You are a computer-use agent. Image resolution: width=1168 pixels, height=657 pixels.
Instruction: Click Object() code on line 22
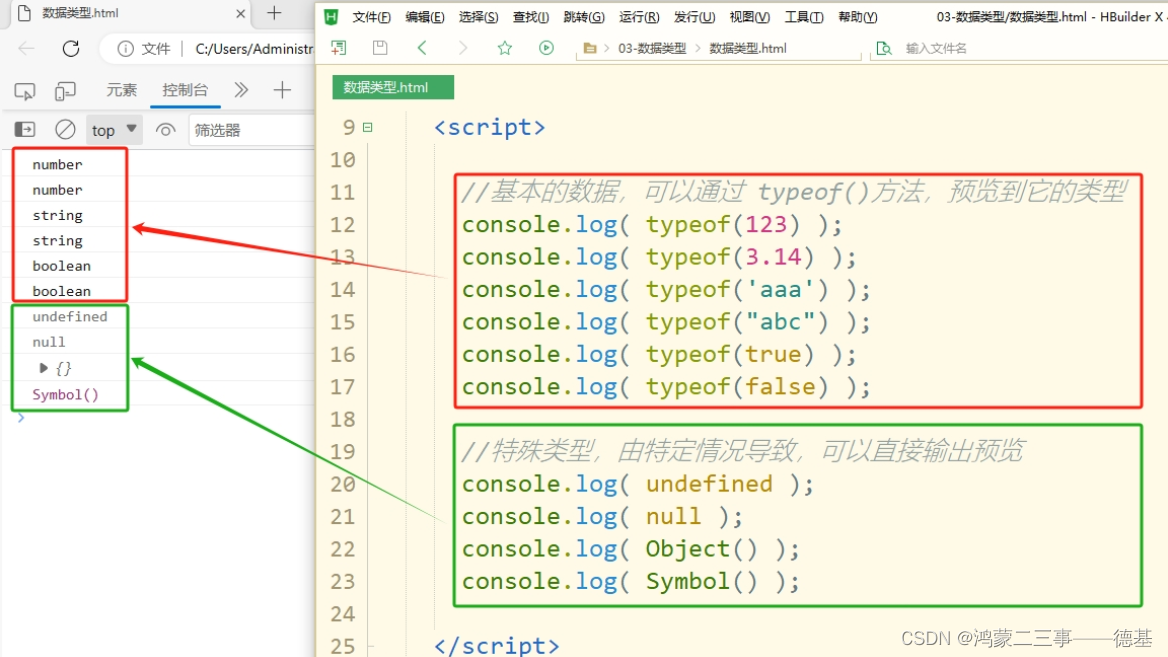[701, 549]
